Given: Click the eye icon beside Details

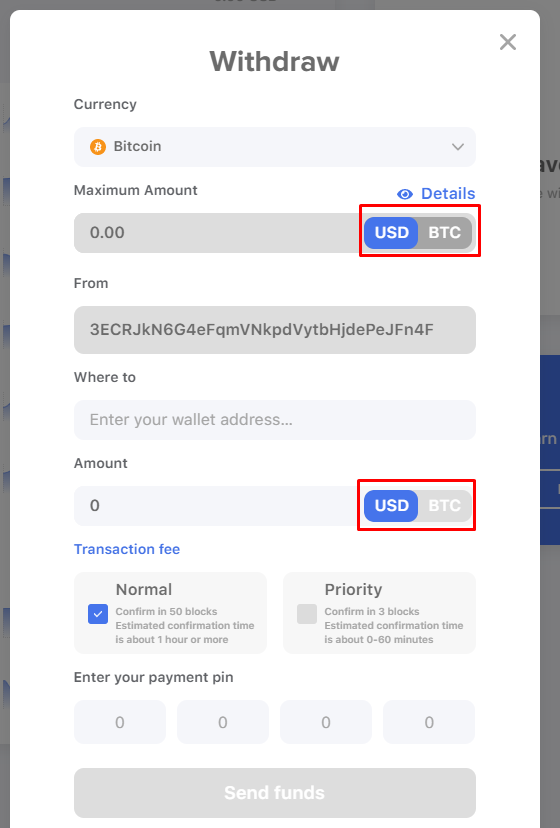Looking at the screenshot, I should pos(405,194).
